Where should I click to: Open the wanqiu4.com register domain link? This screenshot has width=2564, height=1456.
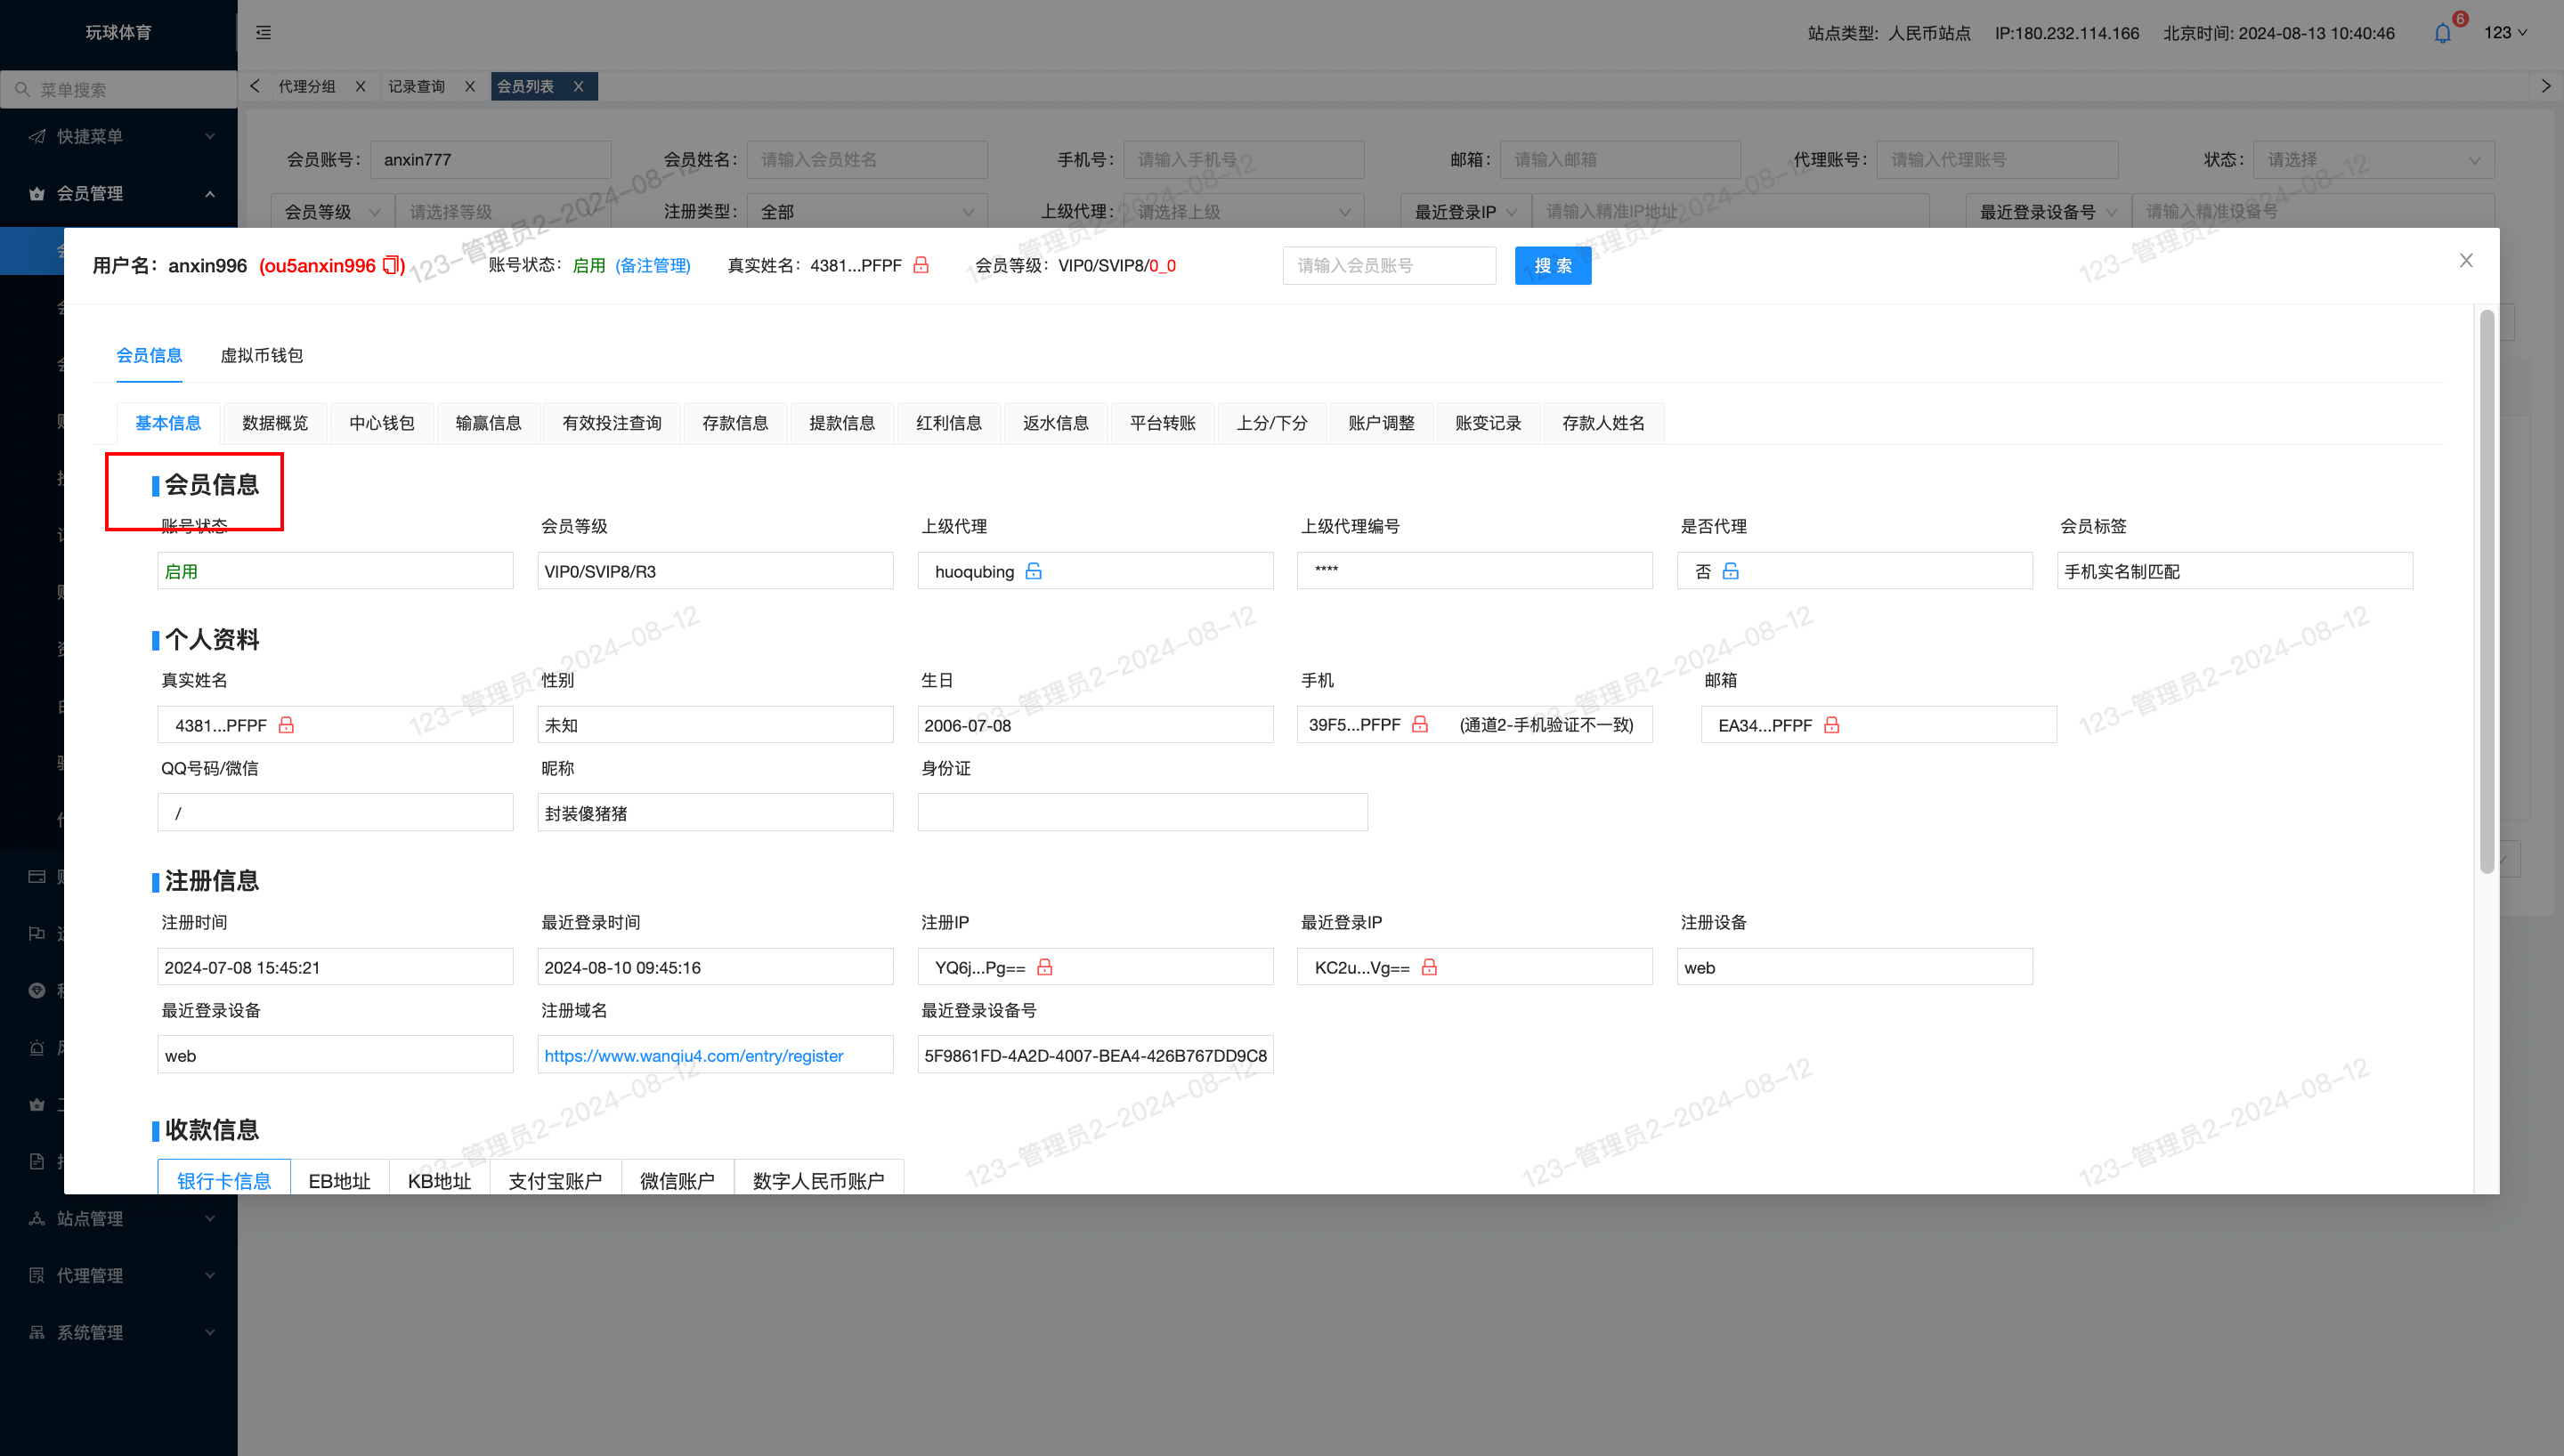693,1055
